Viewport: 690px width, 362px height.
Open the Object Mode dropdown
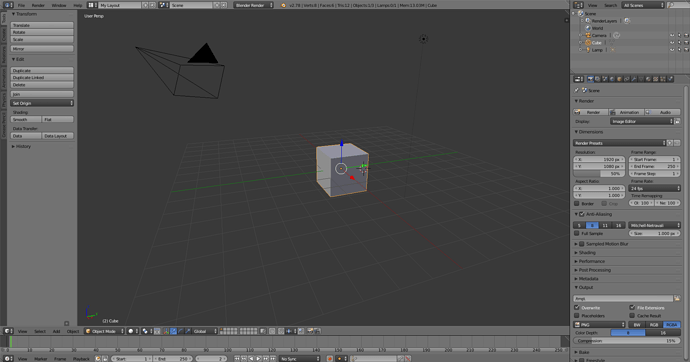[104, 331]
